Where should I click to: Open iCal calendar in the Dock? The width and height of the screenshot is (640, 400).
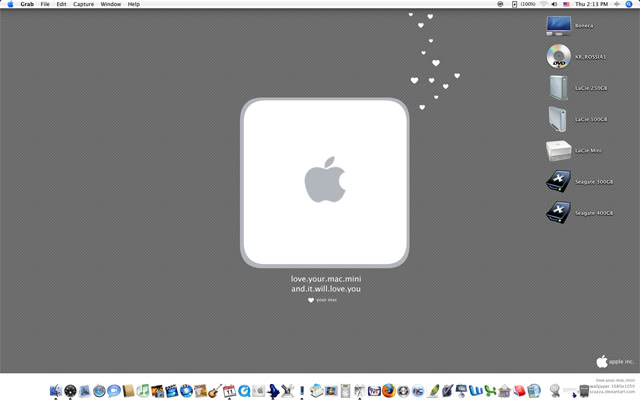coord(229,391)
